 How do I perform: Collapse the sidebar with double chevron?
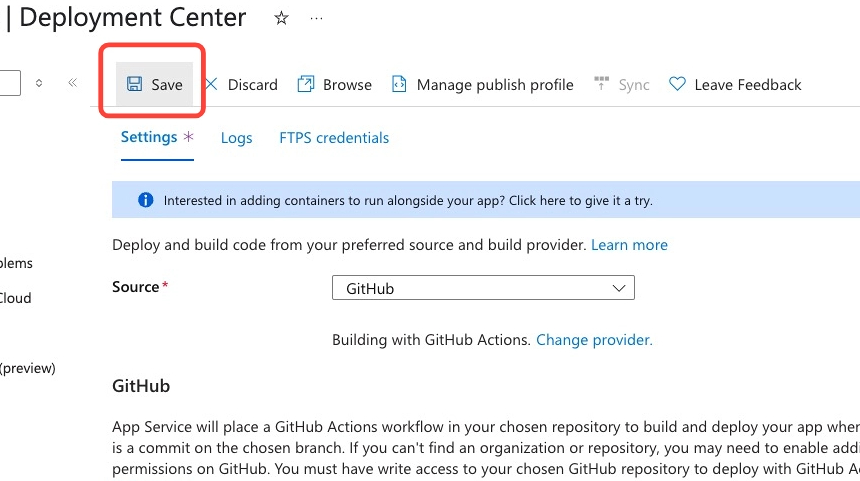point(72,83)
